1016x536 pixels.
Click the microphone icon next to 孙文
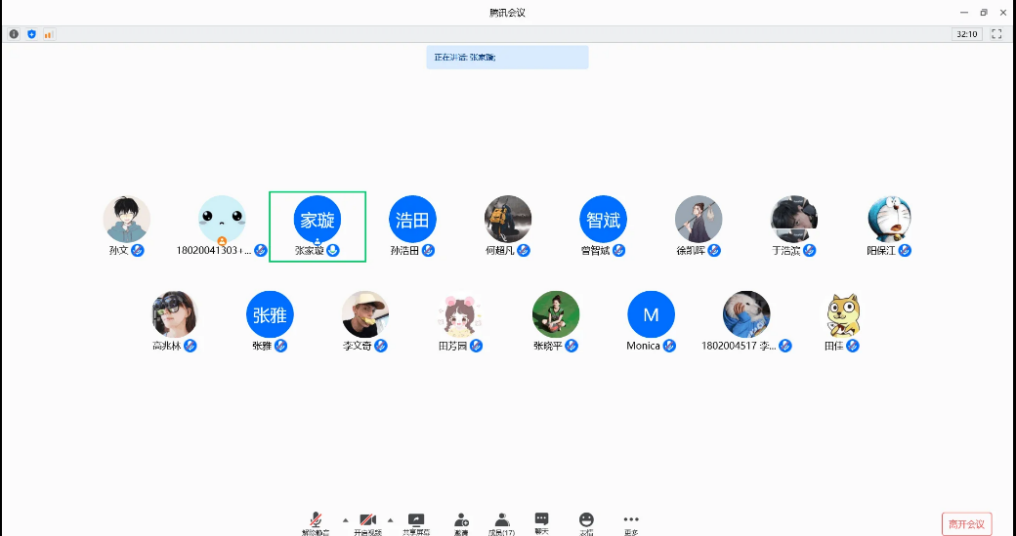(138, 250)
